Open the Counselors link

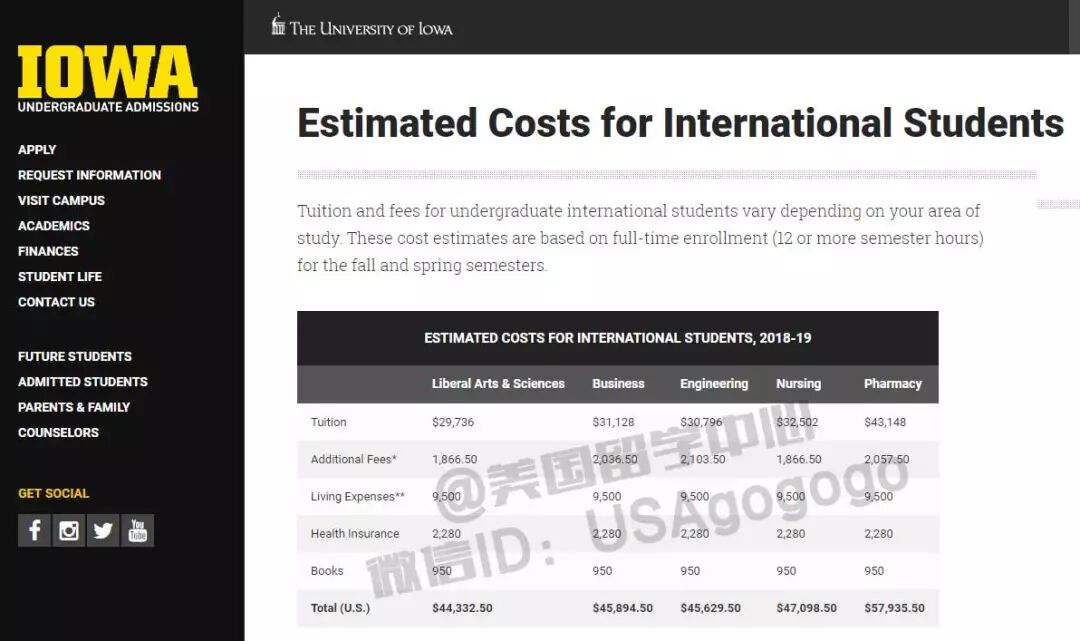click(x=59, y=433)
